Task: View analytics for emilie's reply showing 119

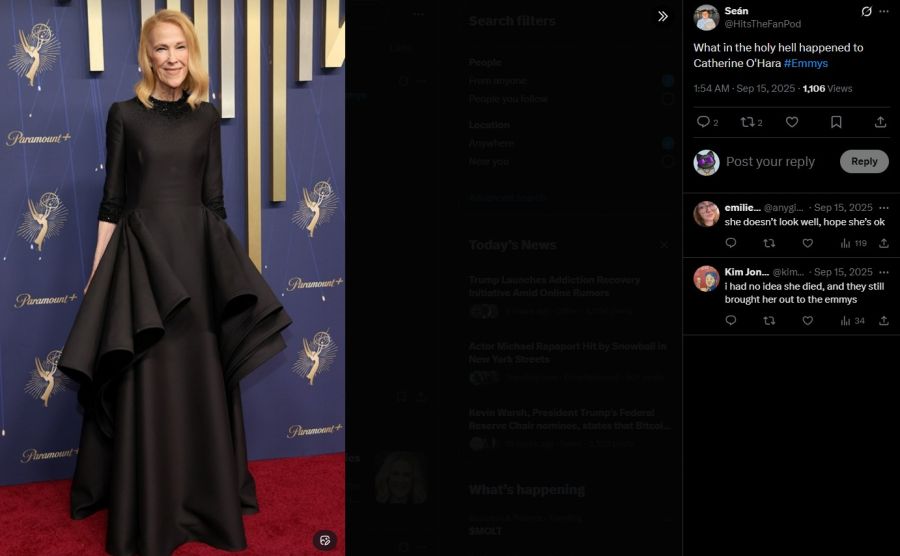Action: point(853,243)
